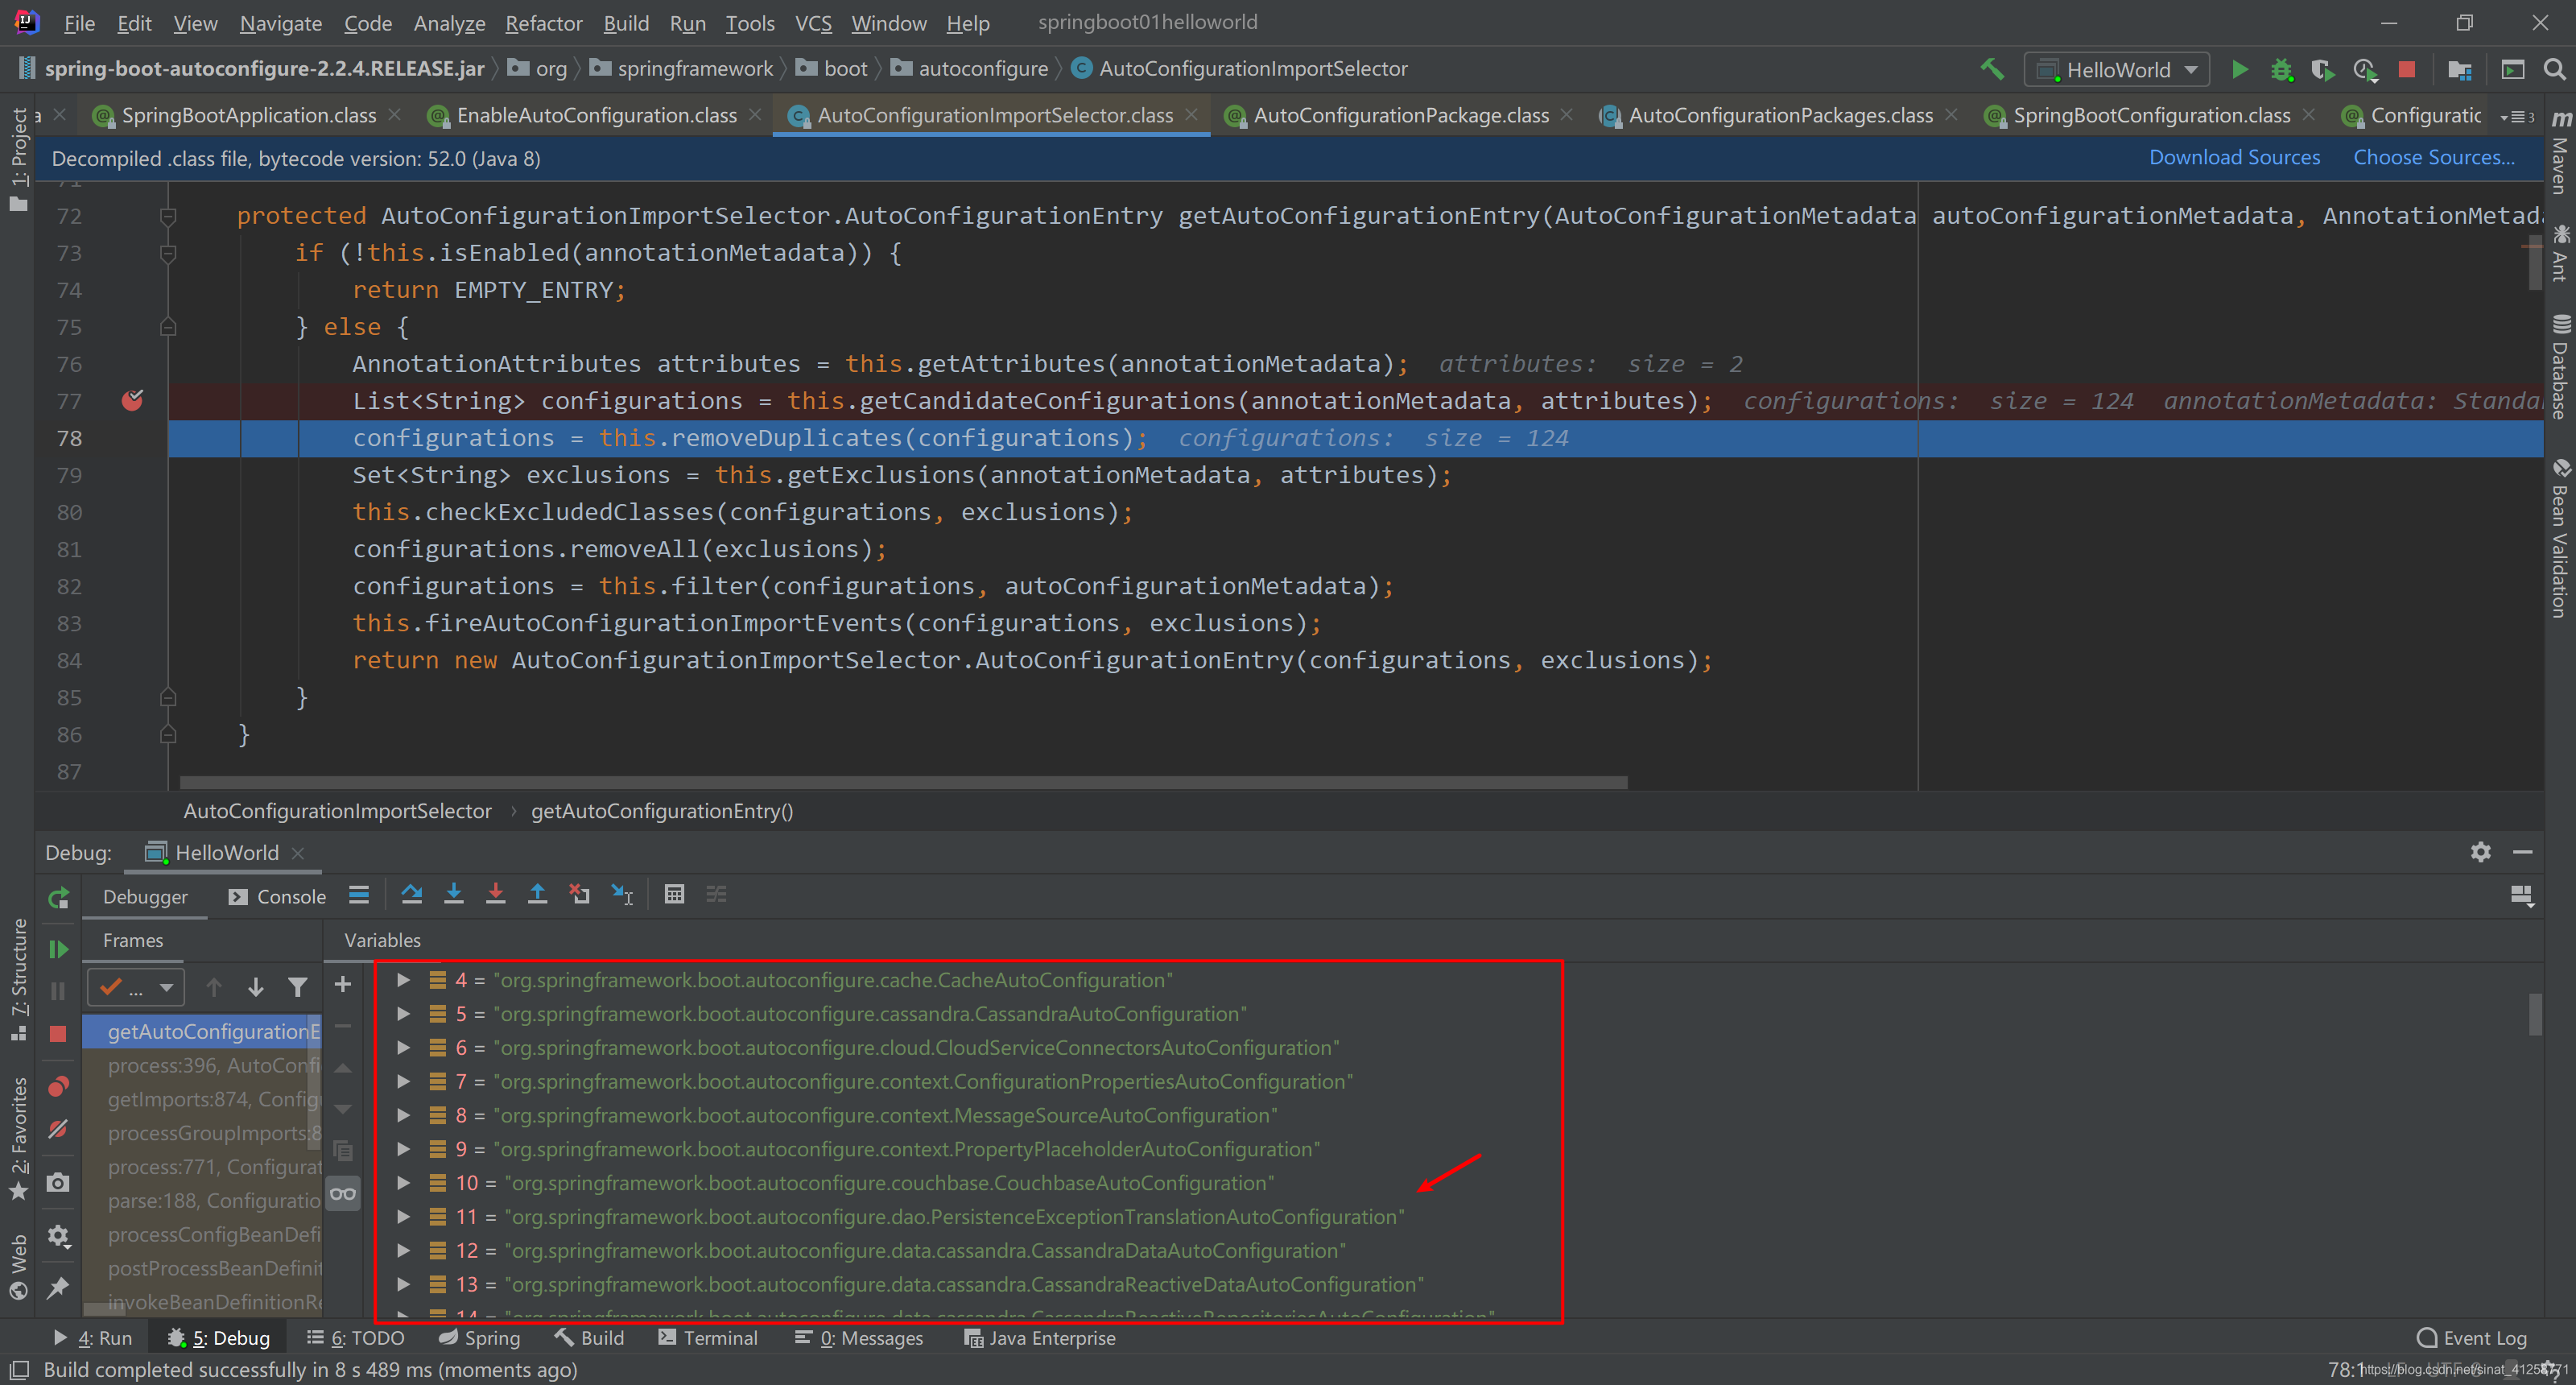Expand variable entry 4 CacheAutoConfiguration
2576x1385 pixels.
click(403, 980)
